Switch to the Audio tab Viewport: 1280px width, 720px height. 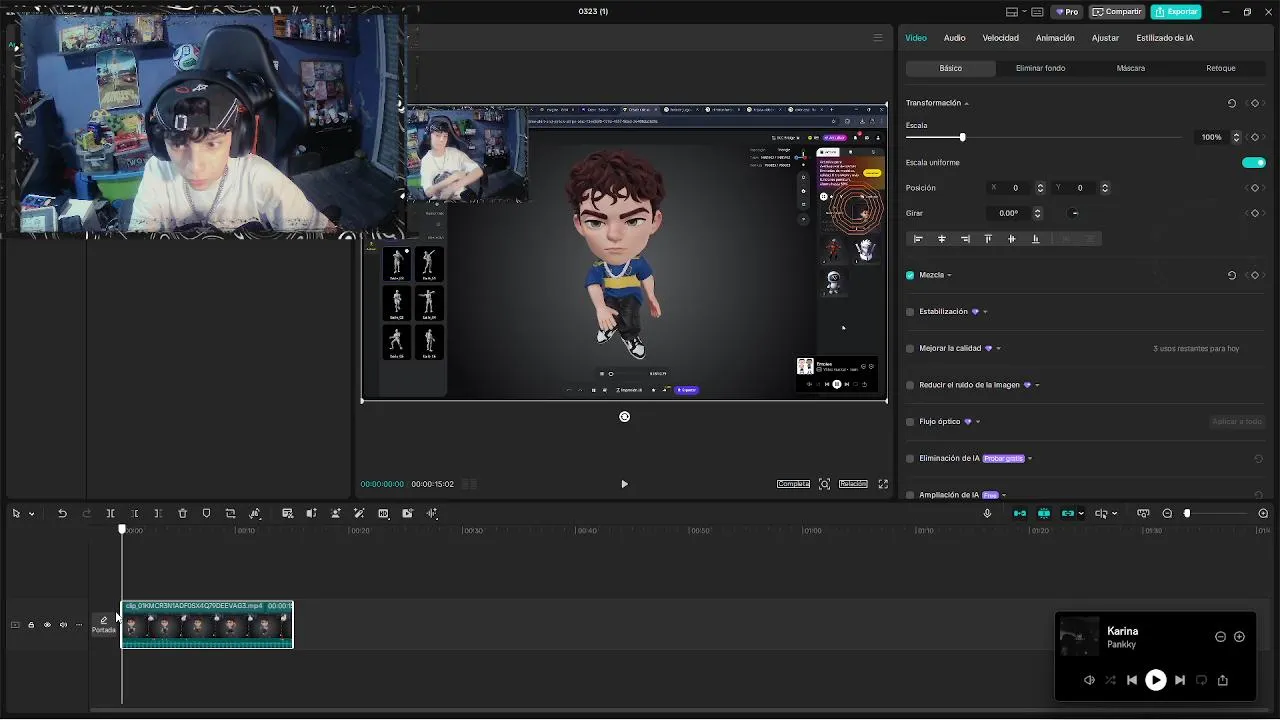point(955,38)
